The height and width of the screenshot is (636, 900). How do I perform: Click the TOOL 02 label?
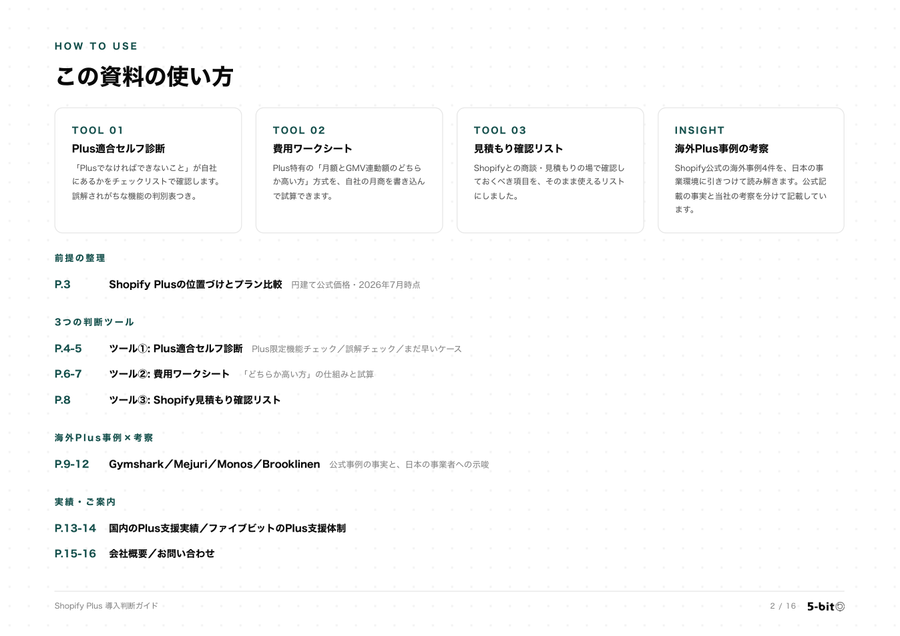(x=299, y=130)
